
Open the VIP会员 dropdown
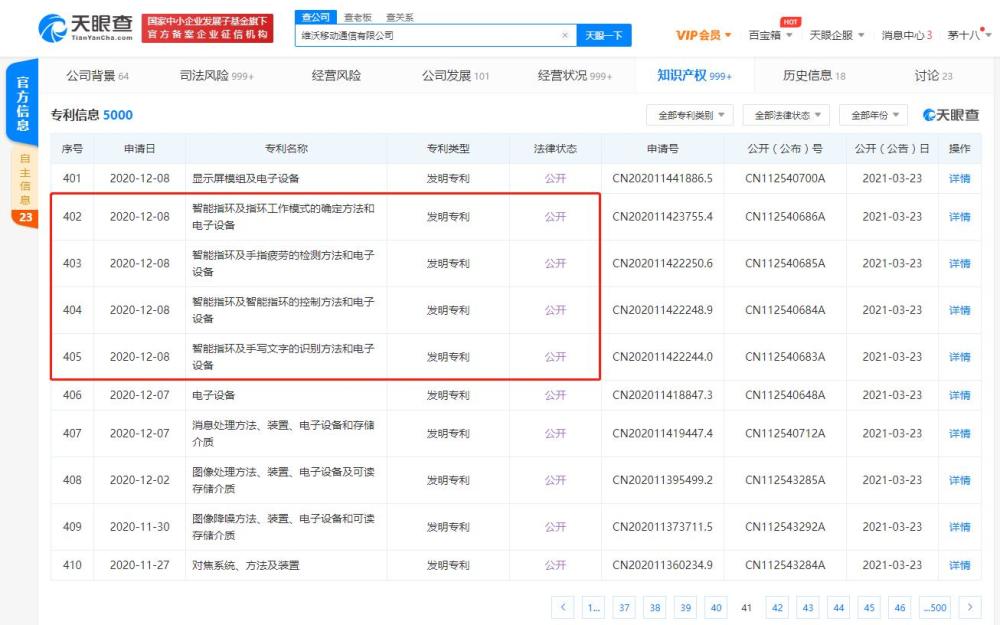pos(703,35)
